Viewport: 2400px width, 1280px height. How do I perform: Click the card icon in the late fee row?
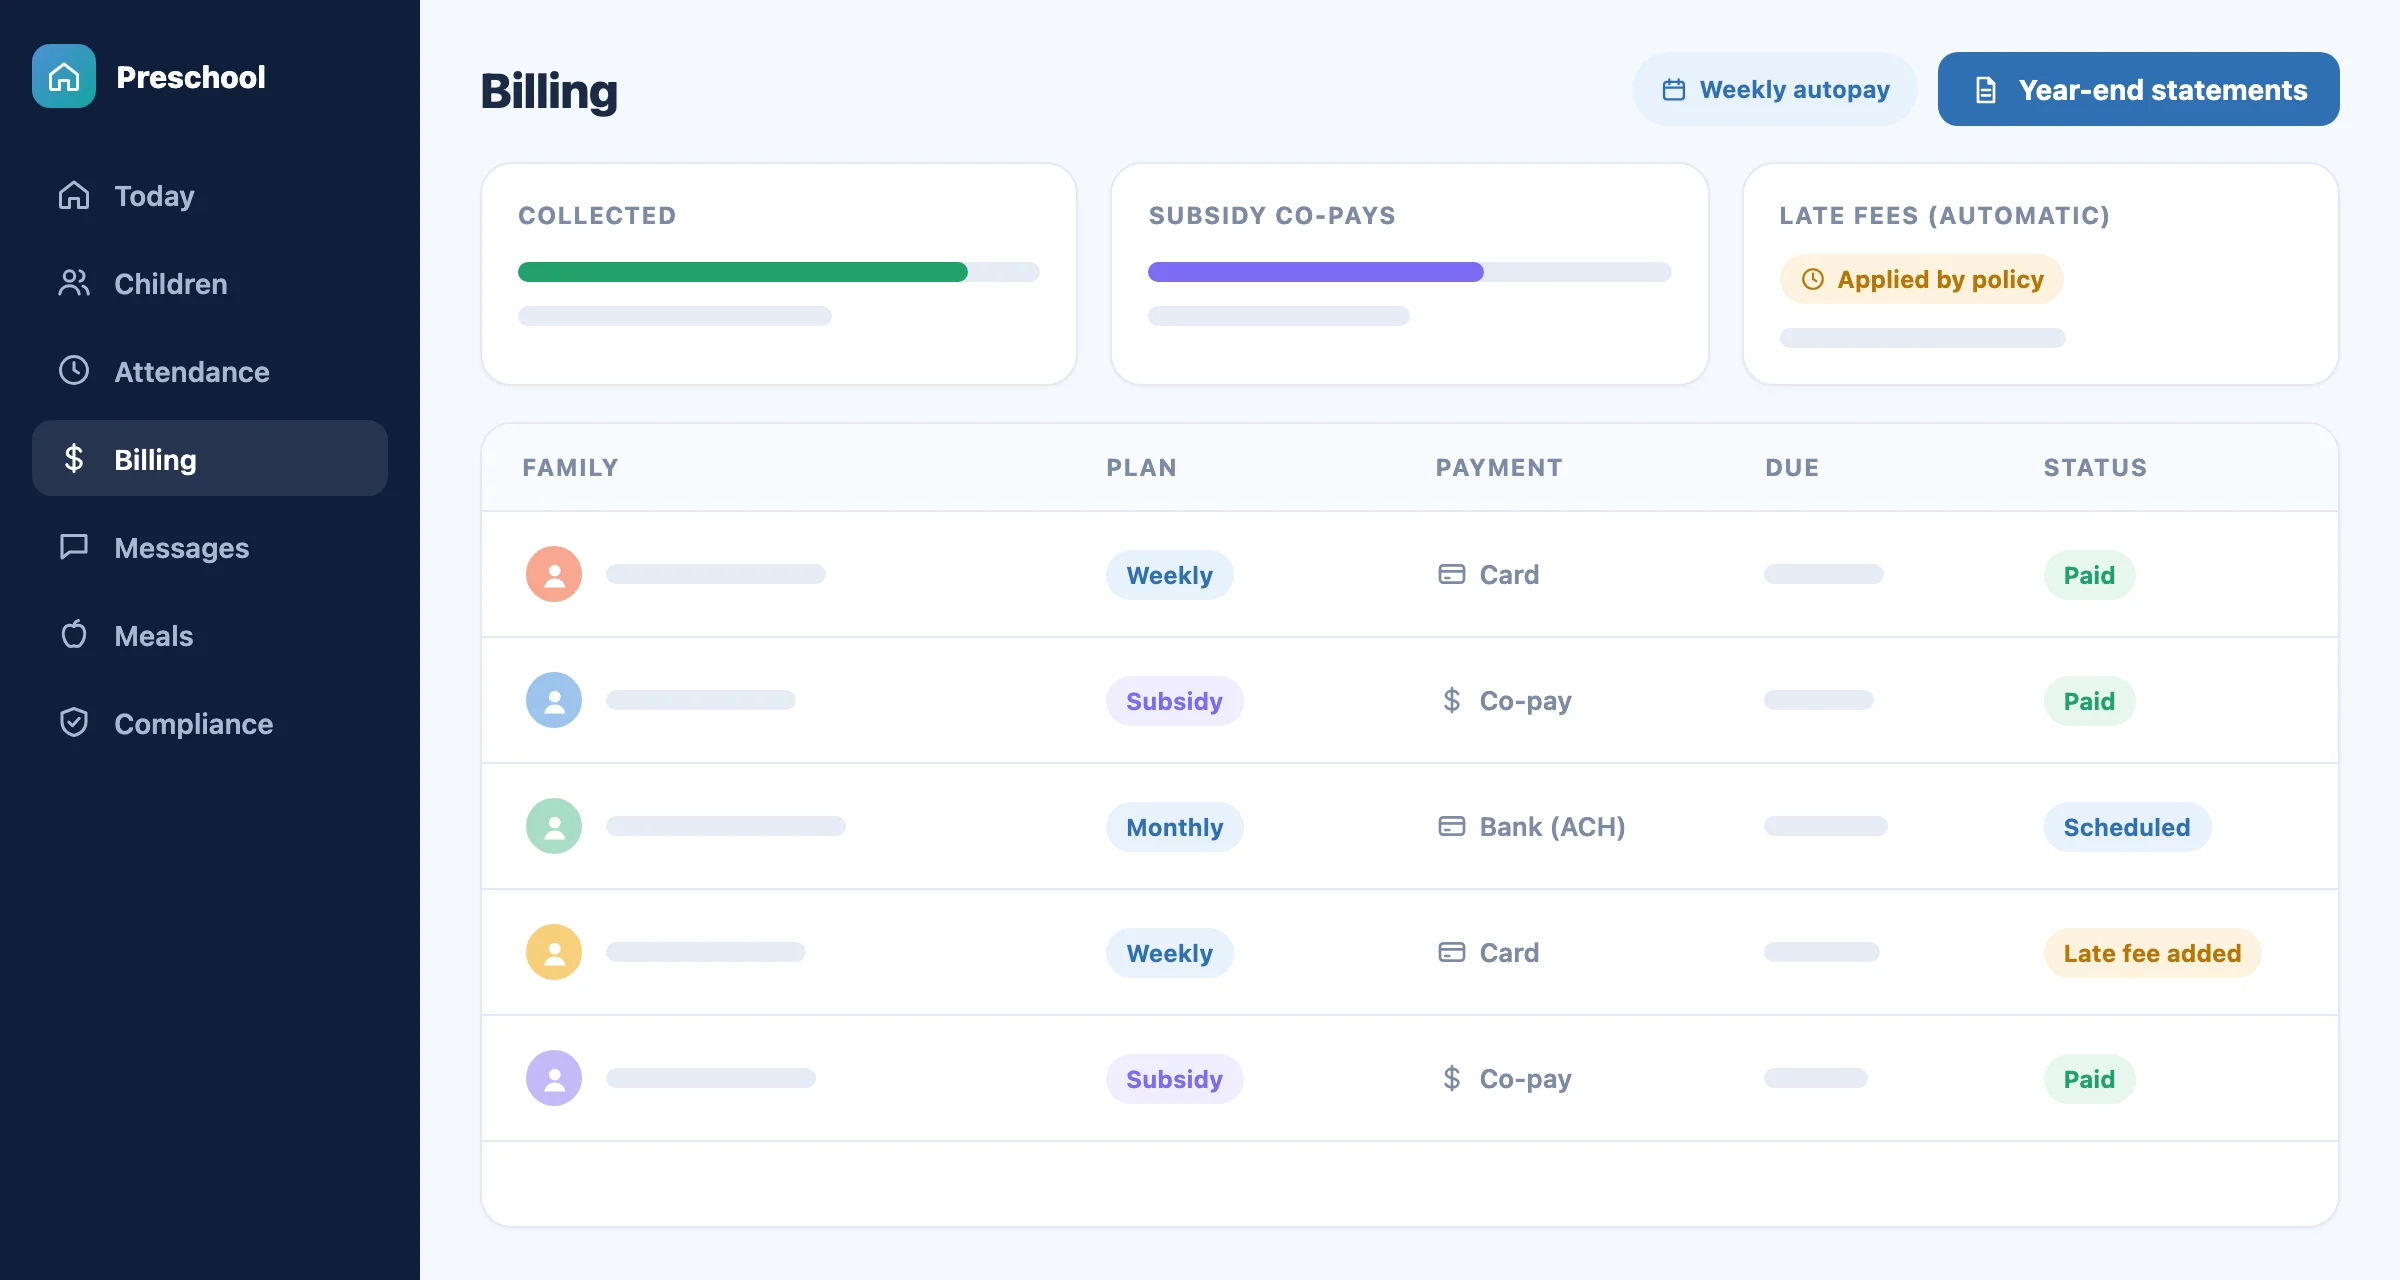pyautogui.click(x=1452, y=952)
